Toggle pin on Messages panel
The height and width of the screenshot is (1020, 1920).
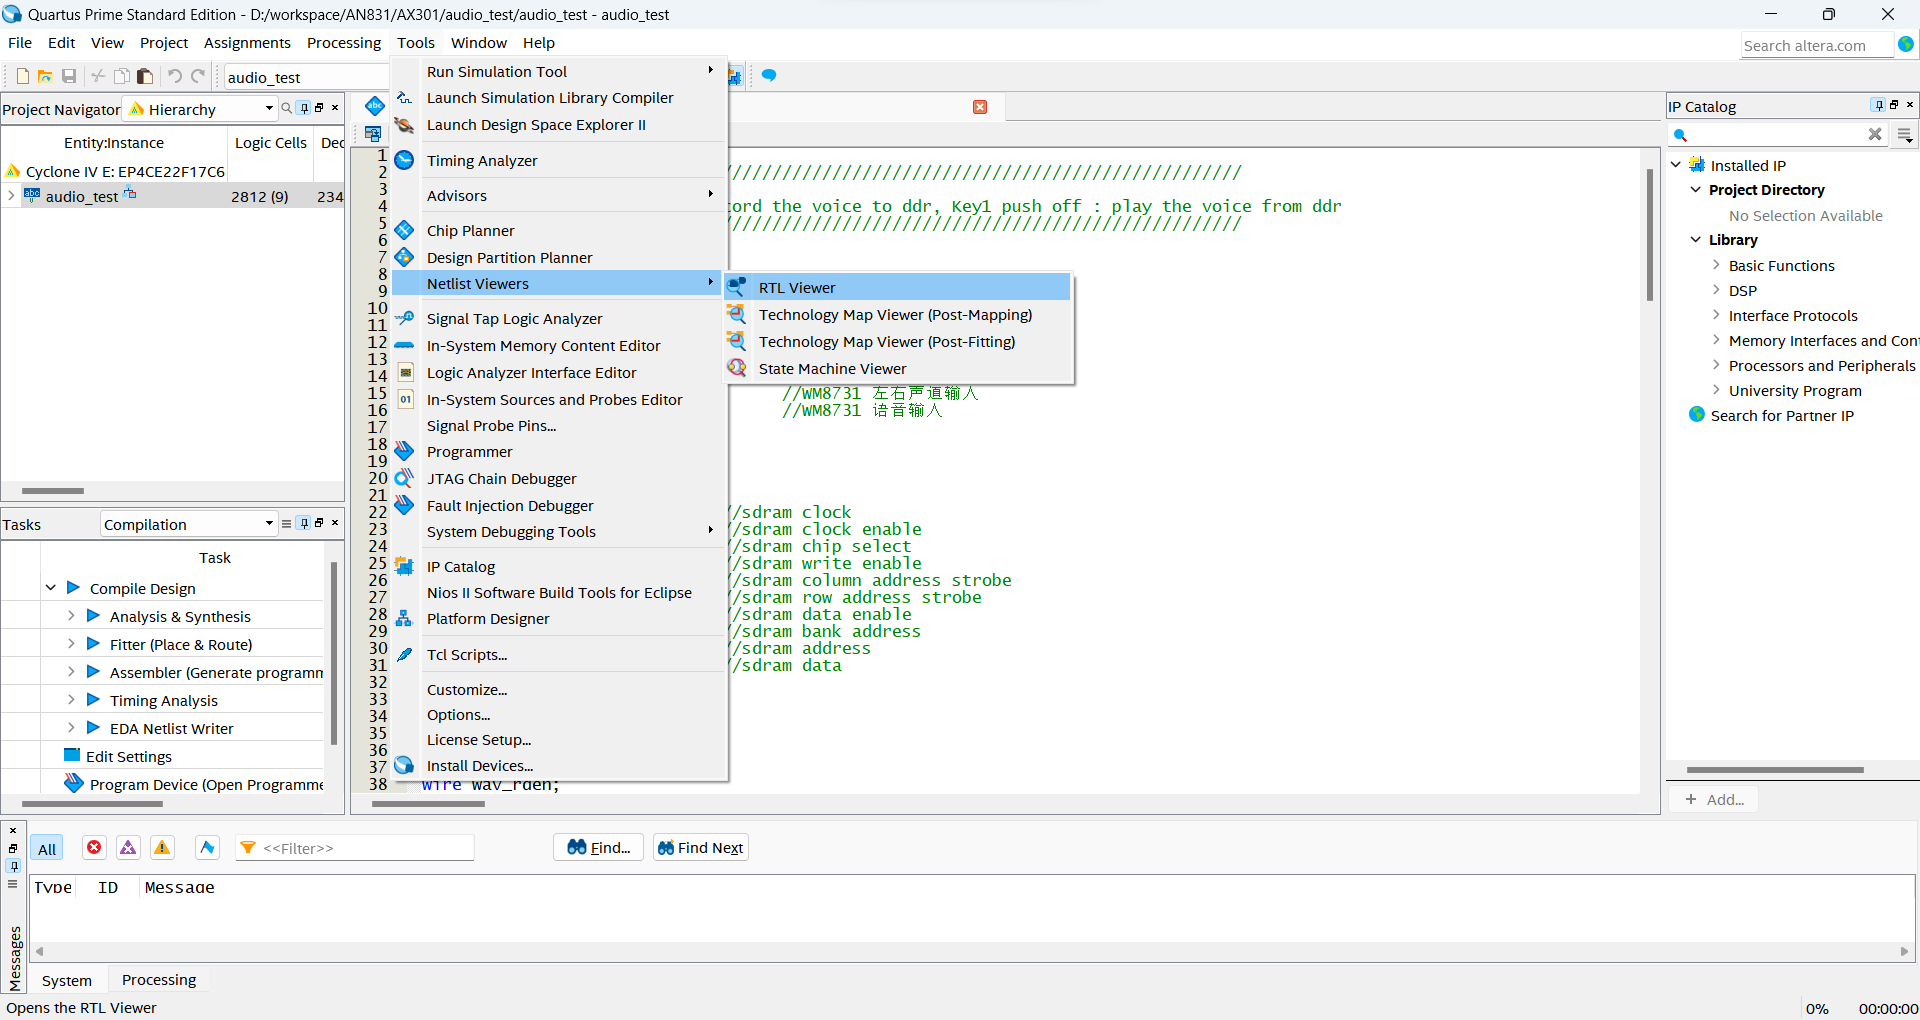coord(13,866)
